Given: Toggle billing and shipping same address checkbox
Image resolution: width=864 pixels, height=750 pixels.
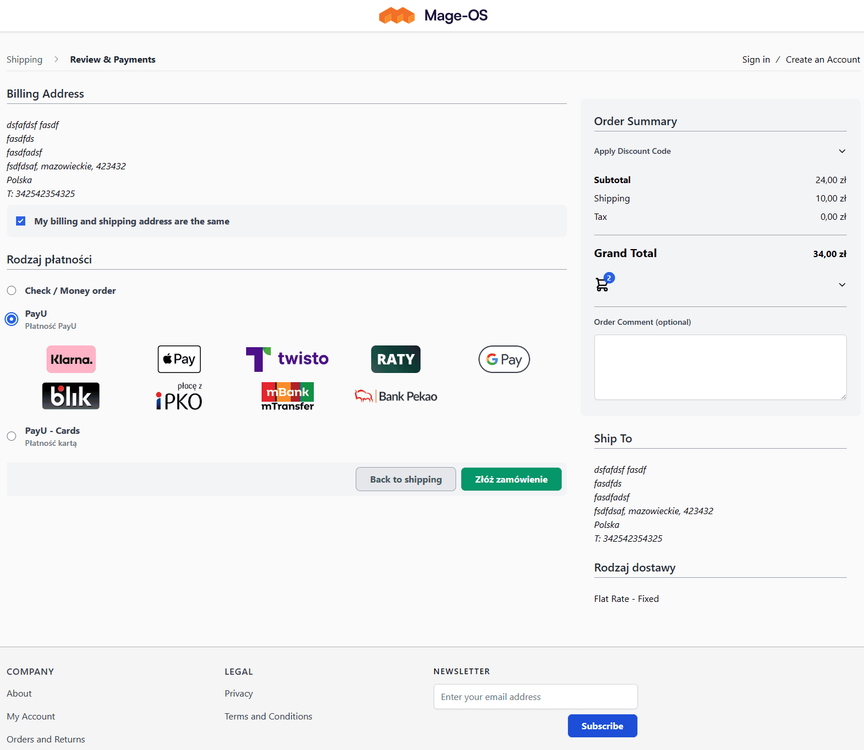Looking at the screenshot, I should coord(20,221).
